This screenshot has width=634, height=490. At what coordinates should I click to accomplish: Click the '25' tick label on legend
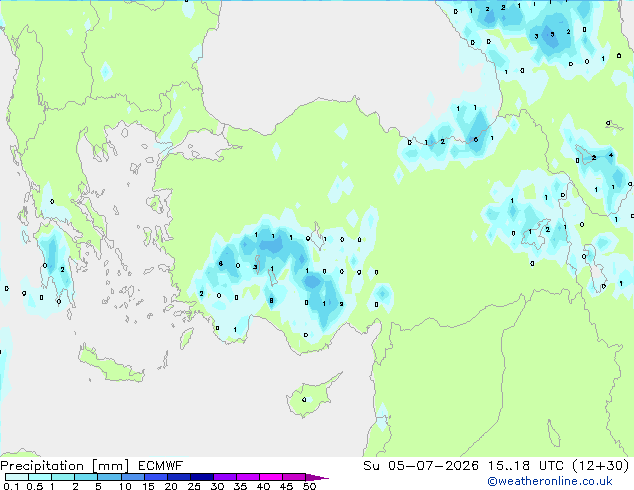coord(194,486)
